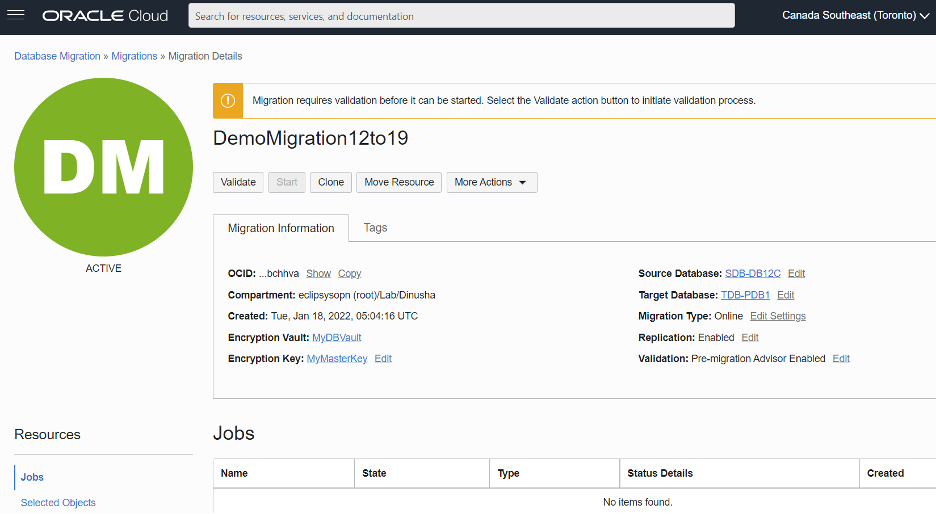Edit the Target Database

[786, 295]
